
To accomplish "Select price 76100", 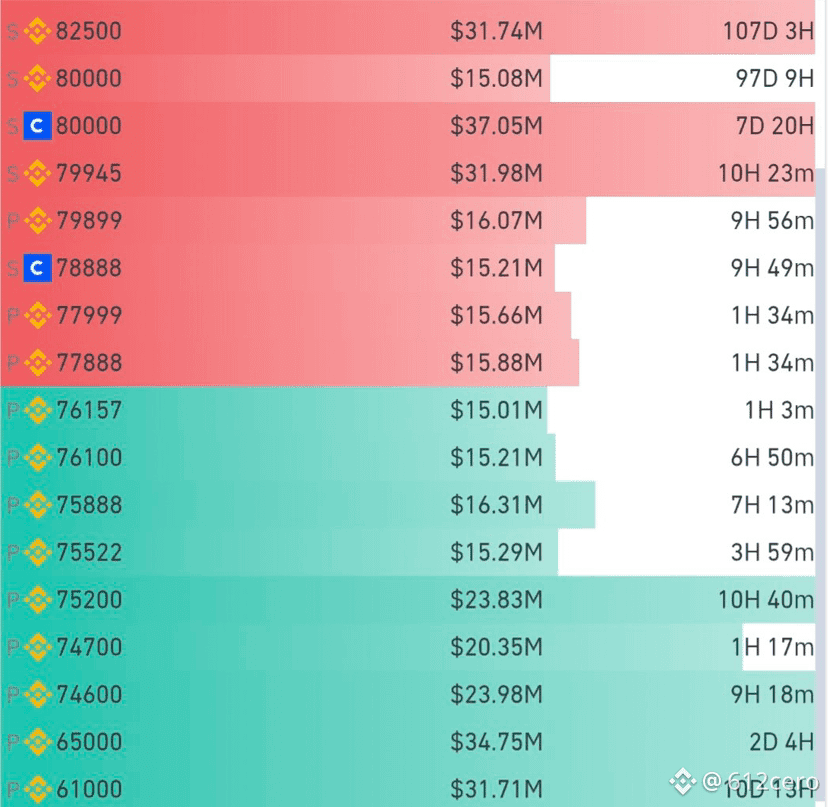I will pyautogui.click(x=89, y=458).
